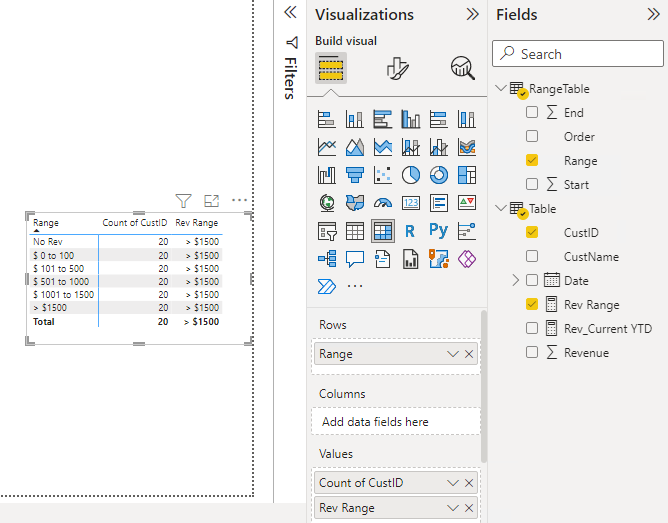Open dropdown for Count of CustID value

point(452,483)
